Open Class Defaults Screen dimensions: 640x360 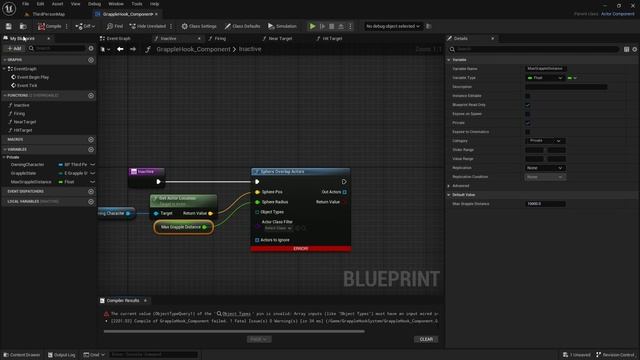click(242, 26)
